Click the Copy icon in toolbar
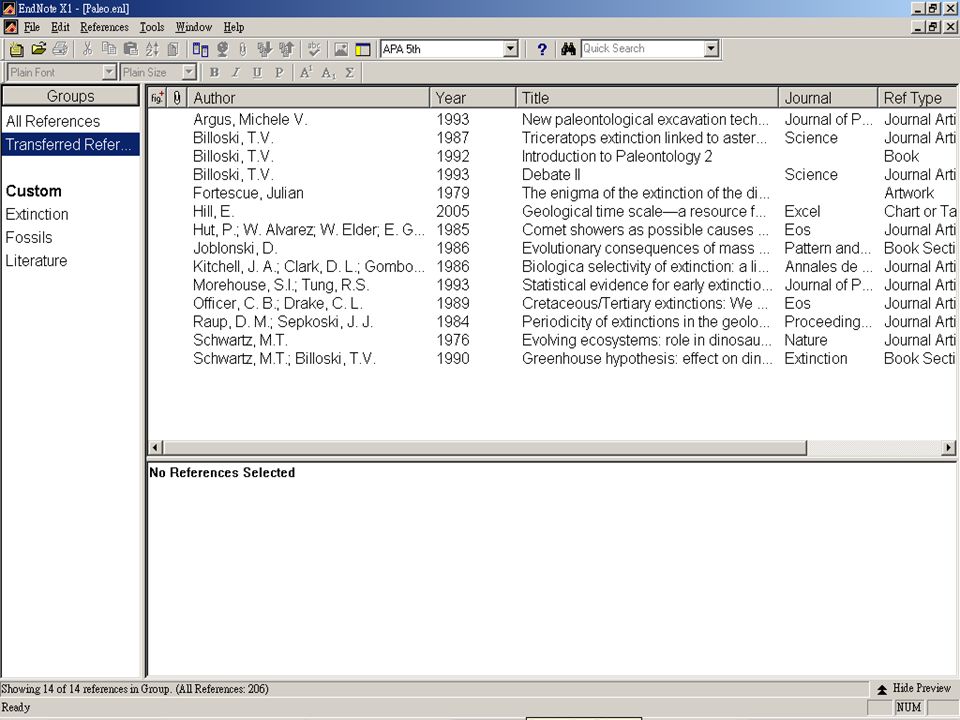The image size is (960, 720). pos(109,49)
